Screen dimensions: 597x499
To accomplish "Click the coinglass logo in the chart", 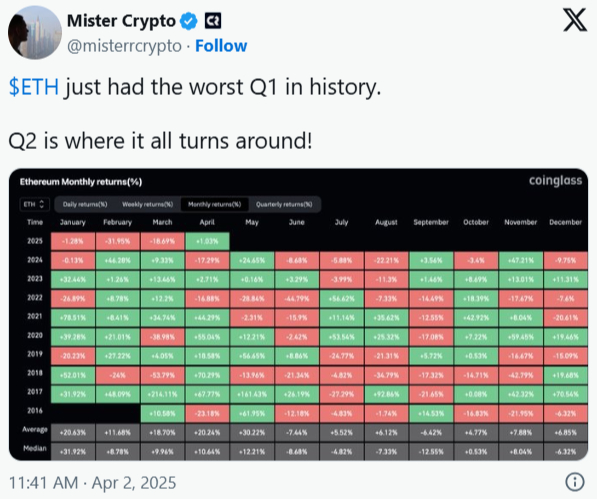I will tap(555, 180).
